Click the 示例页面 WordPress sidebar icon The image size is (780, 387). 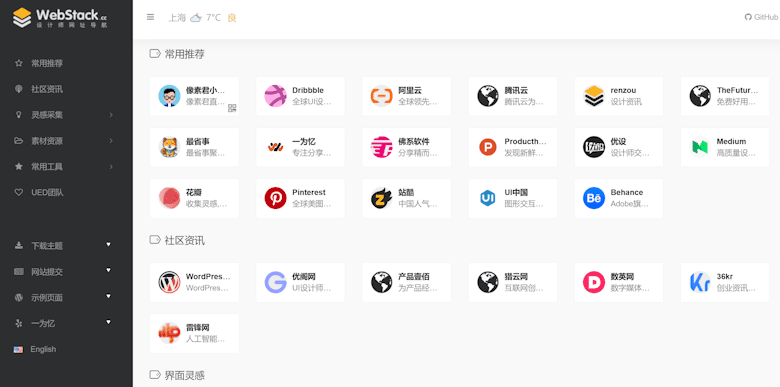pyautogui.click(x=19, y=297)
